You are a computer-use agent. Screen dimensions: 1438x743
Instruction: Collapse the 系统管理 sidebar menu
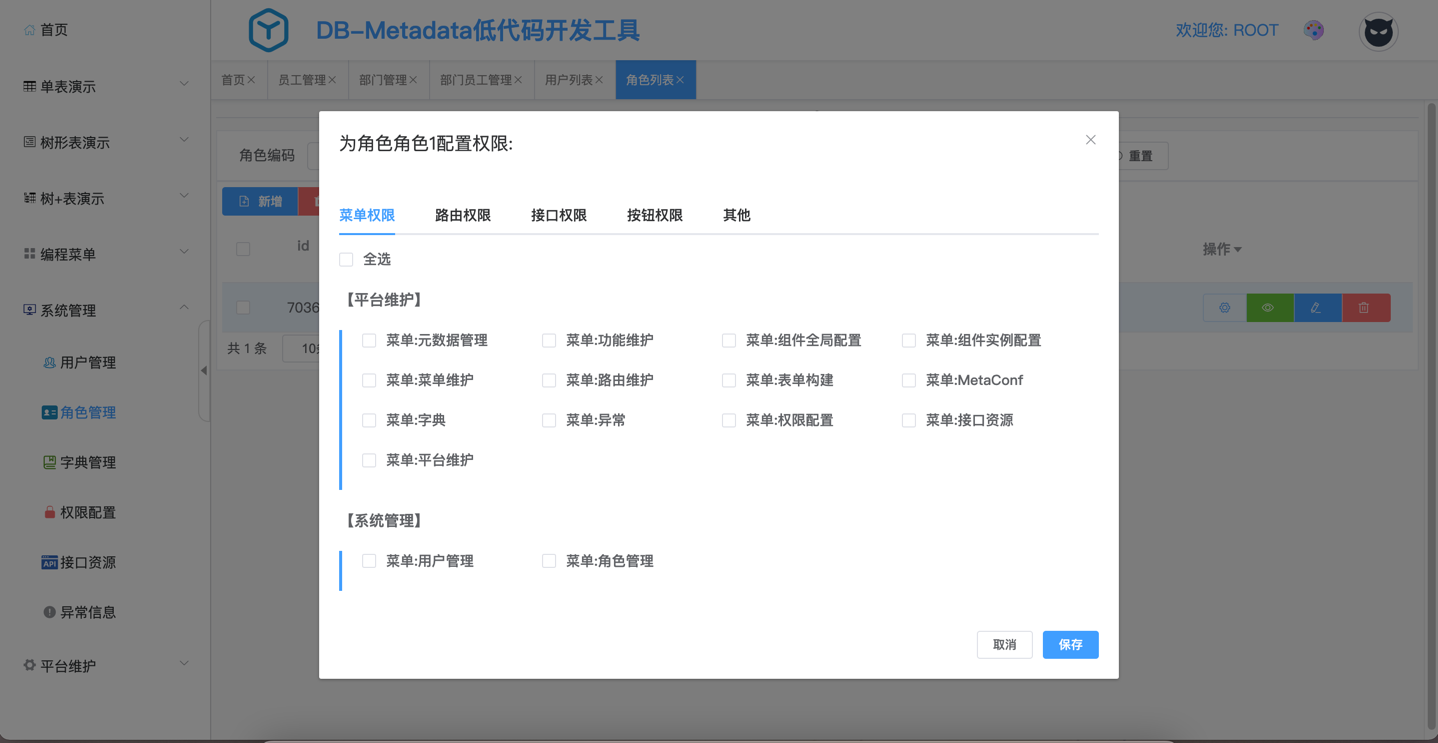[x=105, y=310]
